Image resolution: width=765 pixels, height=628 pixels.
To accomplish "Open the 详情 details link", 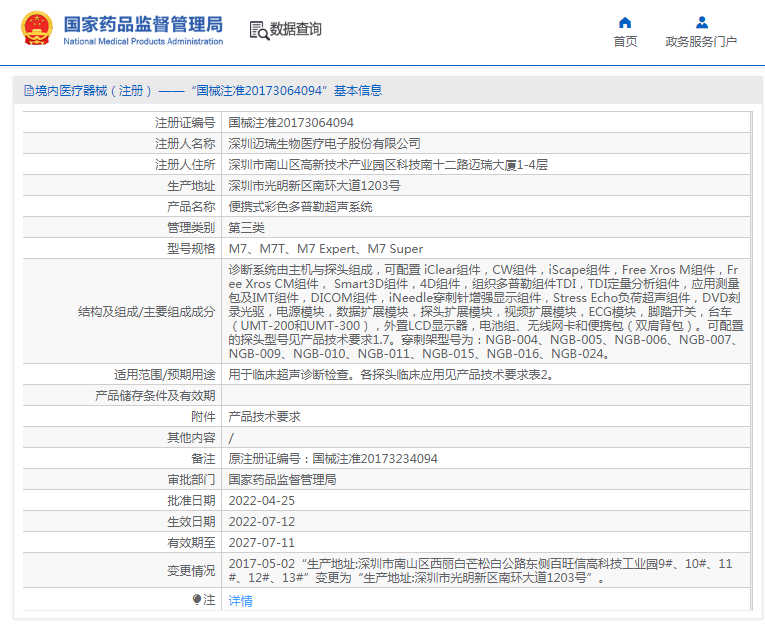I will (x=240, y=601).
